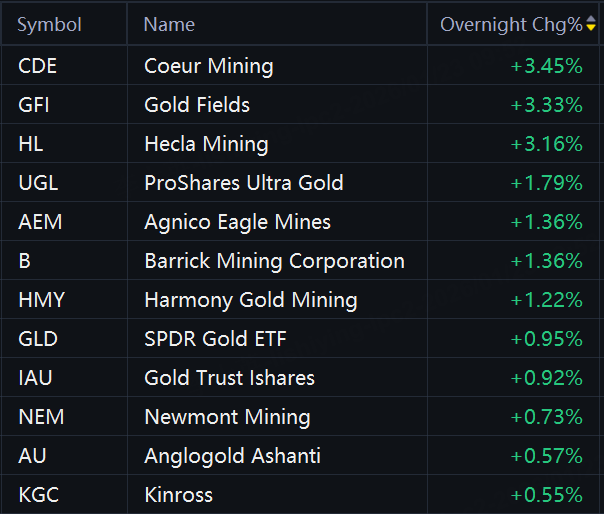Image resolution: width=604 pixels, height=514 pixels.
Task: Select the GFI ticker symbol
Action: tap(35, 105)
